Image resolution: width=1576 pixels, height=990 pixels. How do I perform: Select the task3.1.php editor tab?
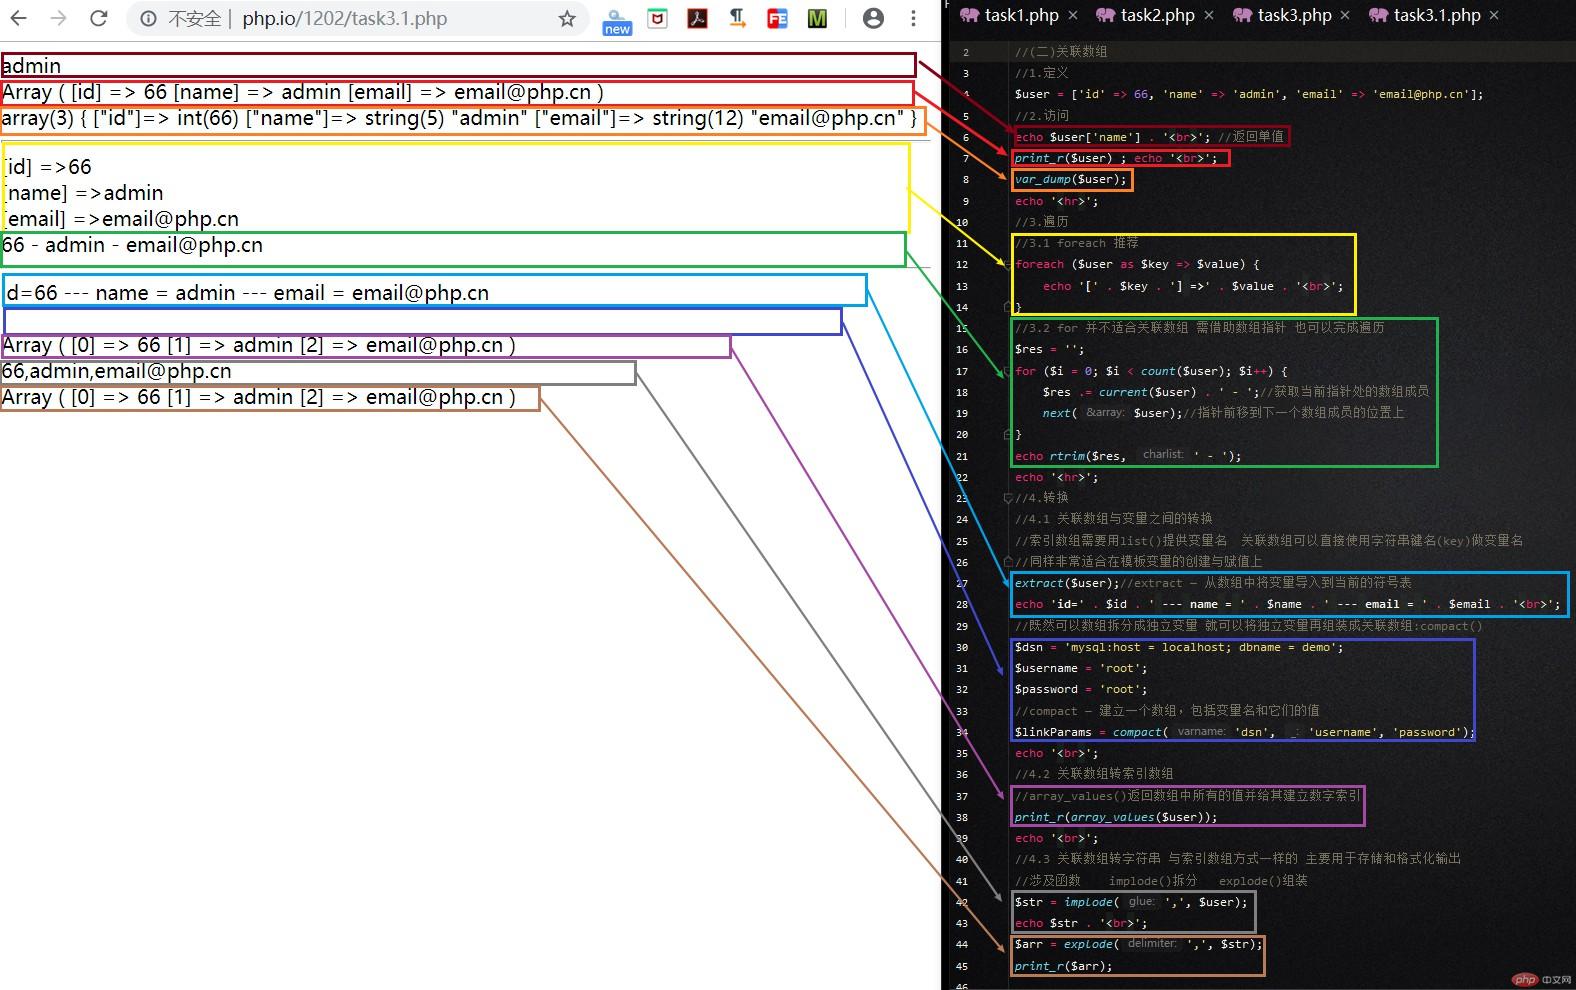coord(1437,15)
